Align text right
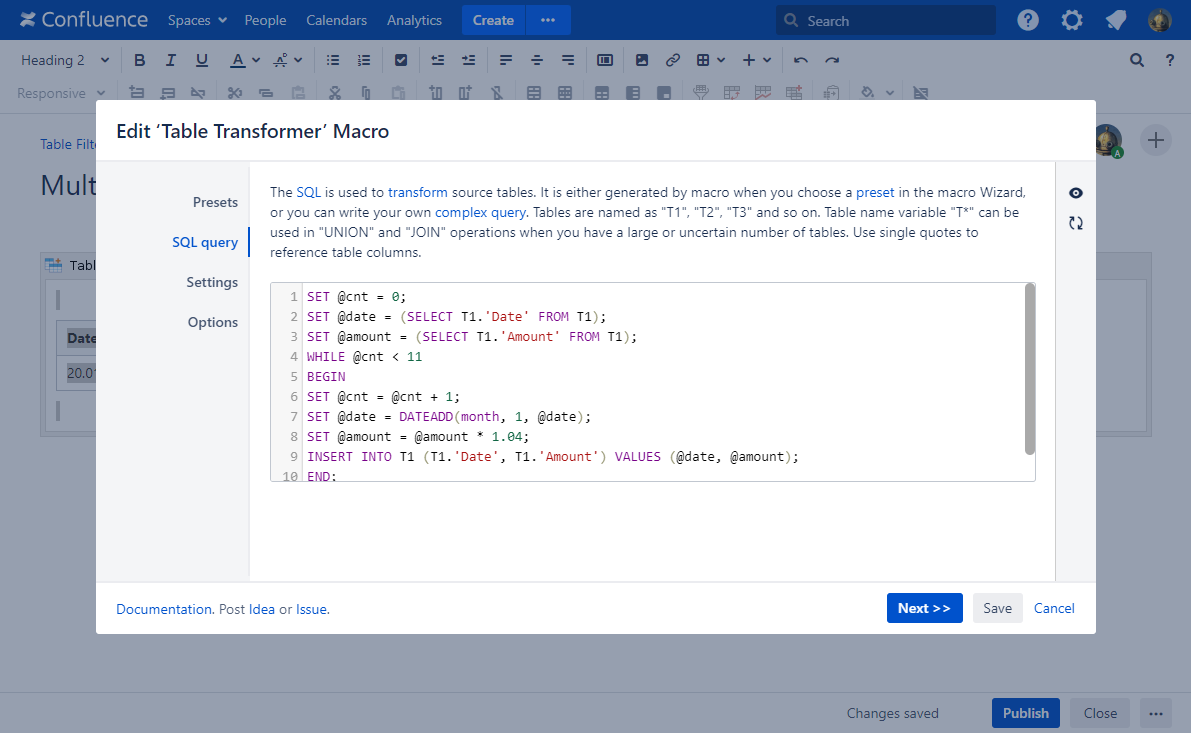 pyautogui.click(x=568, y=60)
